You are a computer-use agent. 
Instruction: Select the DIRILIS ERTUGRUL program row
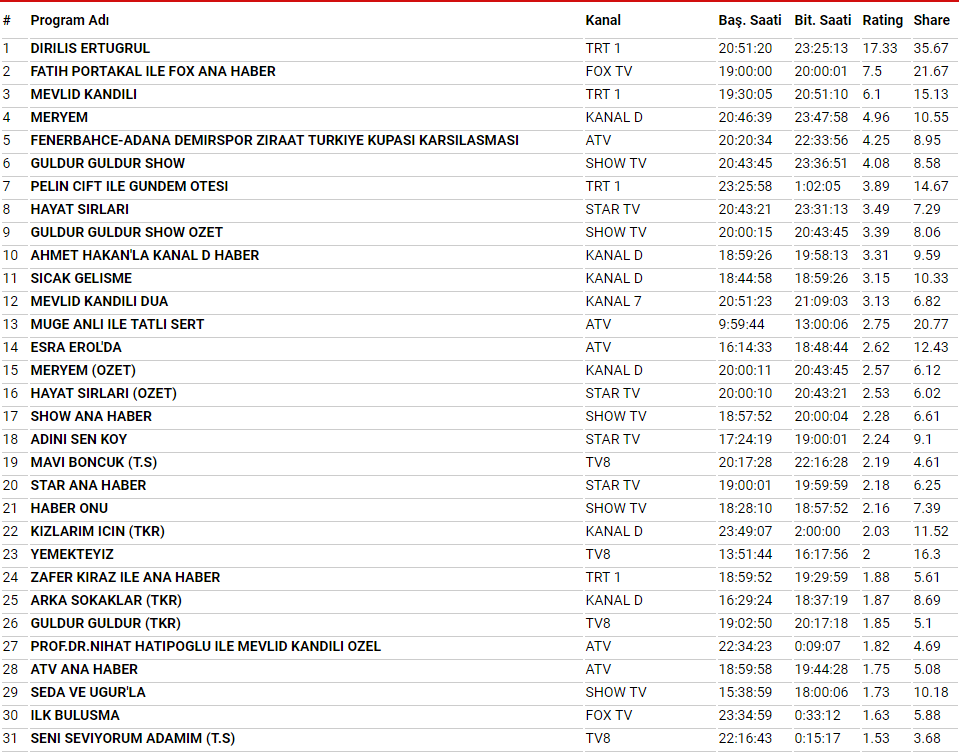tap(90, 48)
